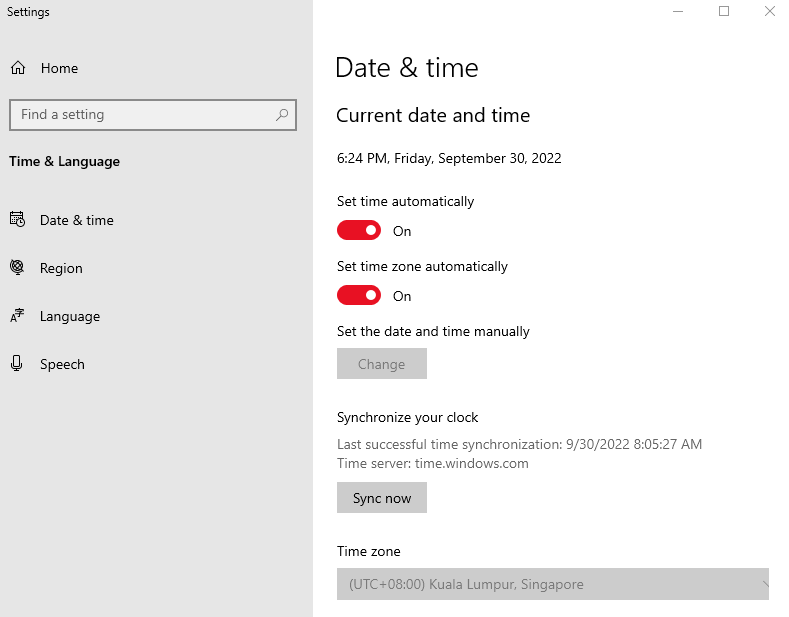The width and height of the screenshot is (789, 617).
Task: Click the Synchronize your clock label
Action: coord(408,417)
